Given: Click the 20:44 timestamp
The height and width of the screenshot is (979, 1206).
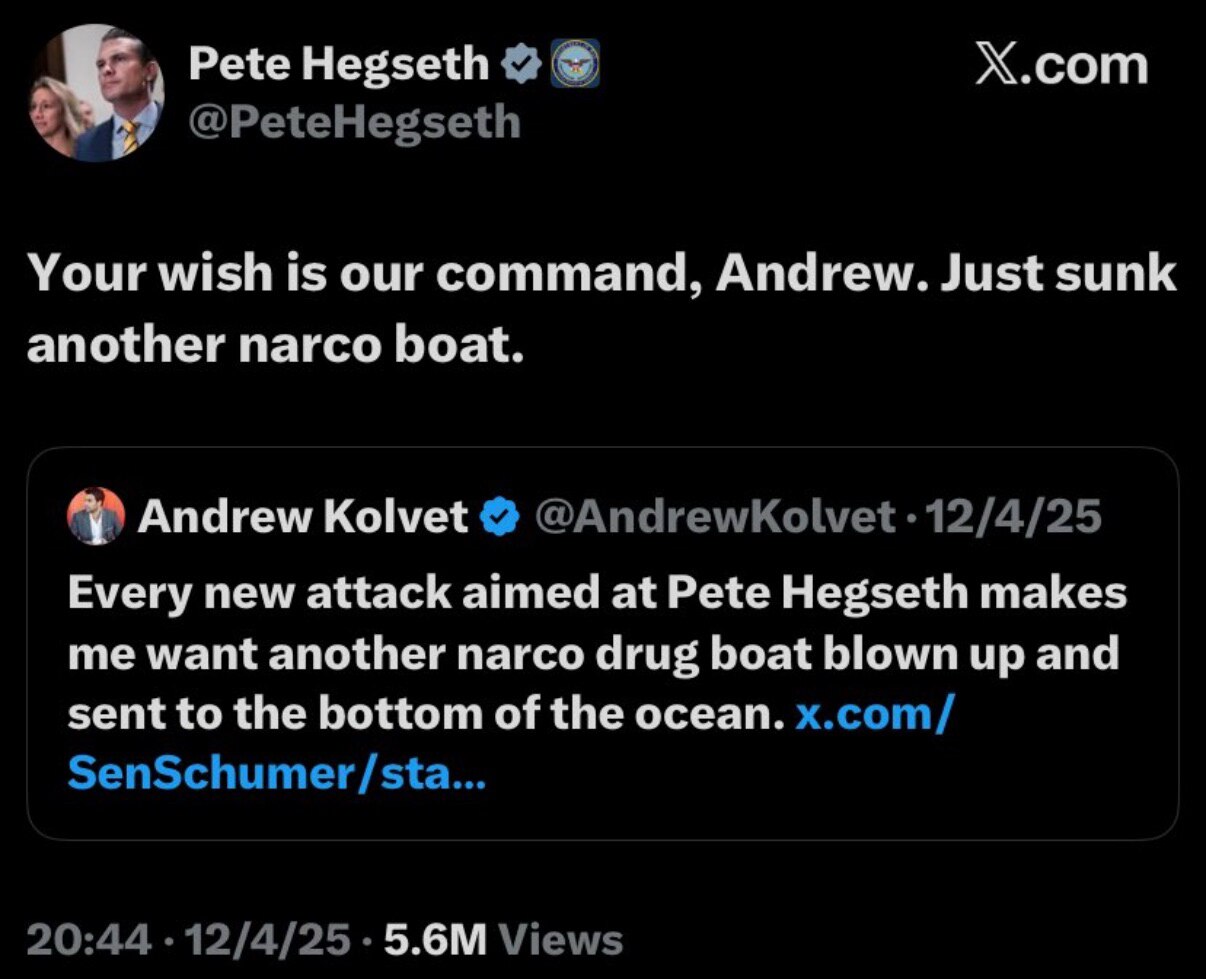Looking at the screenshot, I should click(90, 939).
